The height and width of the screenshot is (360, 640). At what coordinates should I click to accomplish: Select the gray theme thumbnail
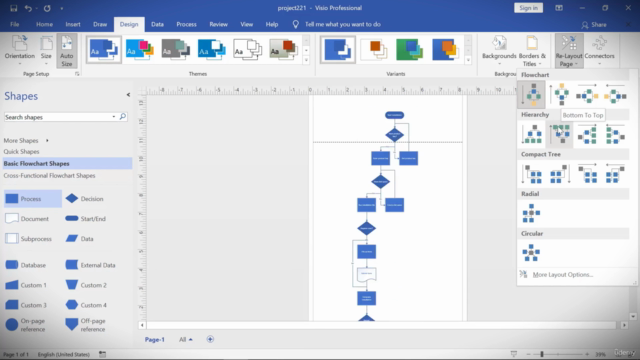coord(176,49)
